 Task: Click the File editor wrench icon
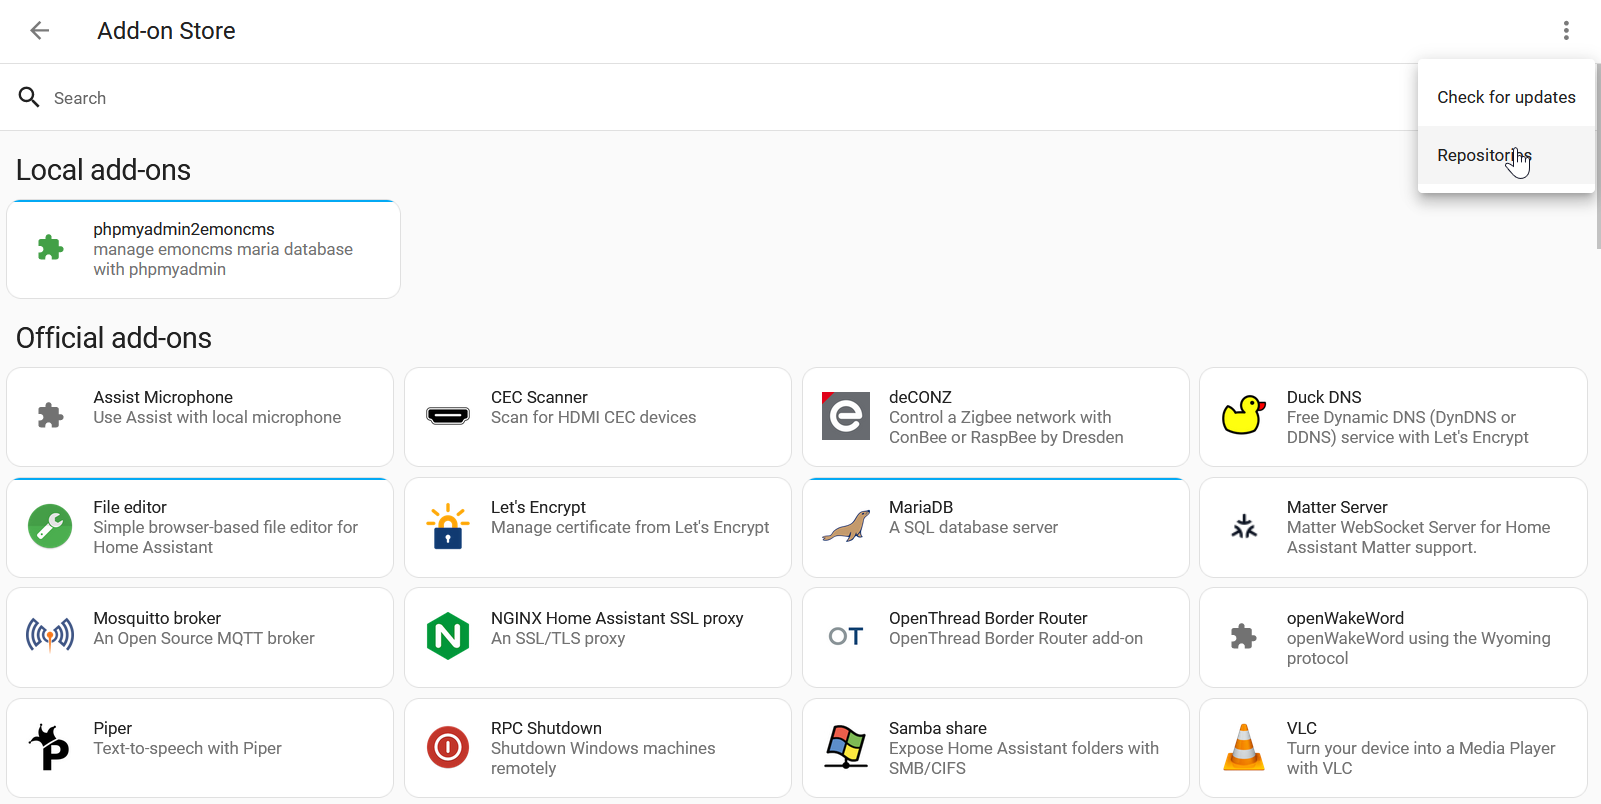(x=50, y=527)
